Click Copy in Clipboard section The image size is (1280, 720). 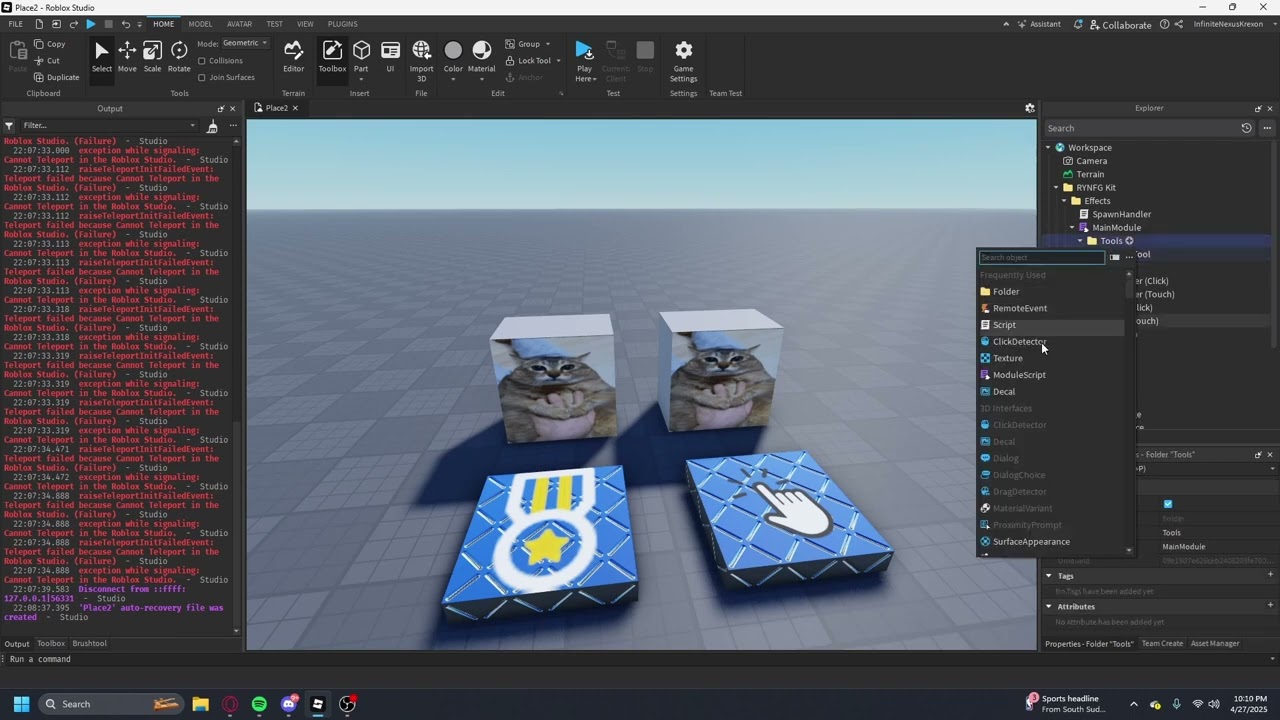[x=49, y=44]
